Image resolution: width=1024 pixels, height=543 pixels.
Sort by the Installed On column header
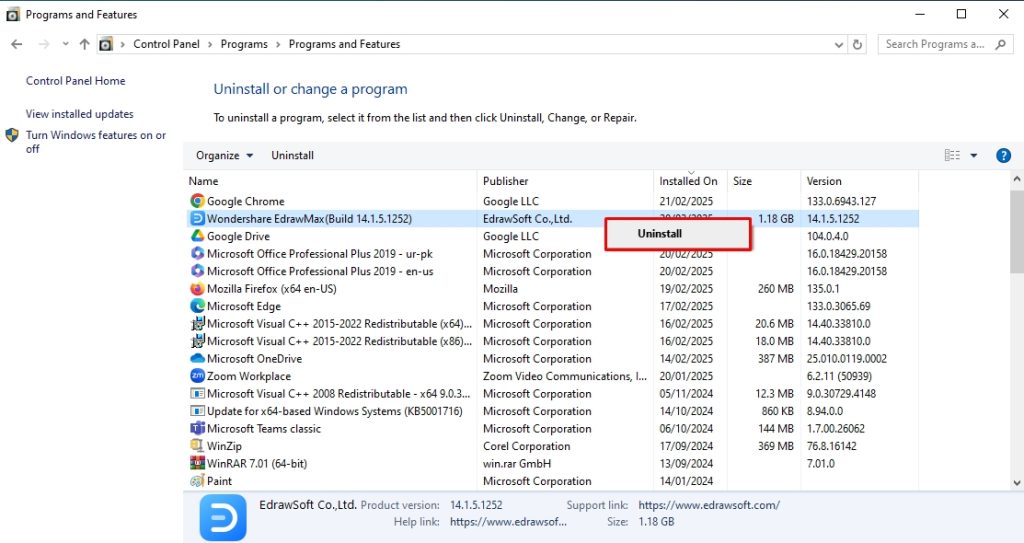pos(688,181)
